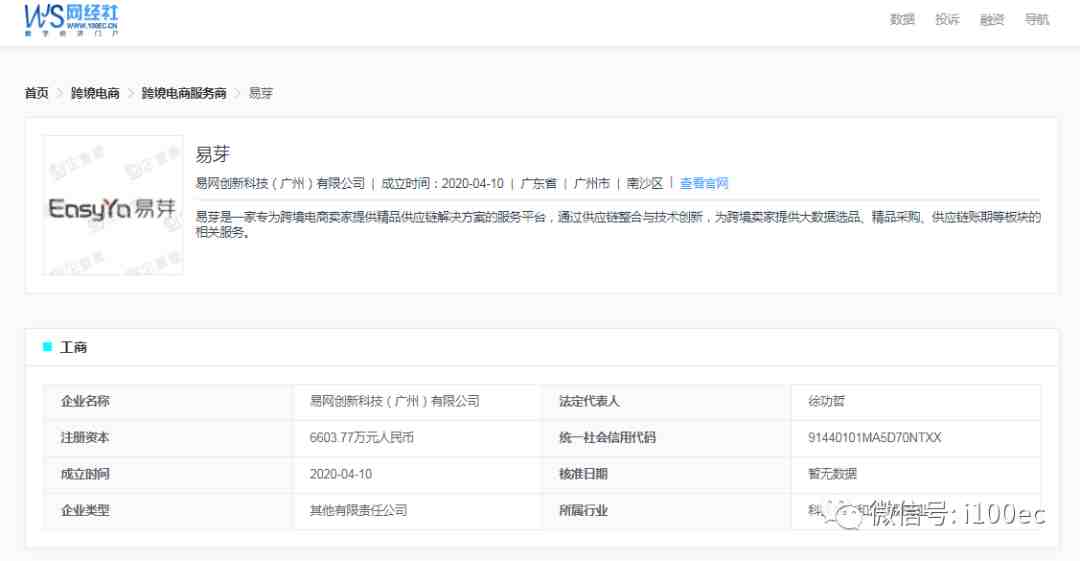1080x561 pixels.
Task: Open the 数据 navigation item
Action: [902, 19]
